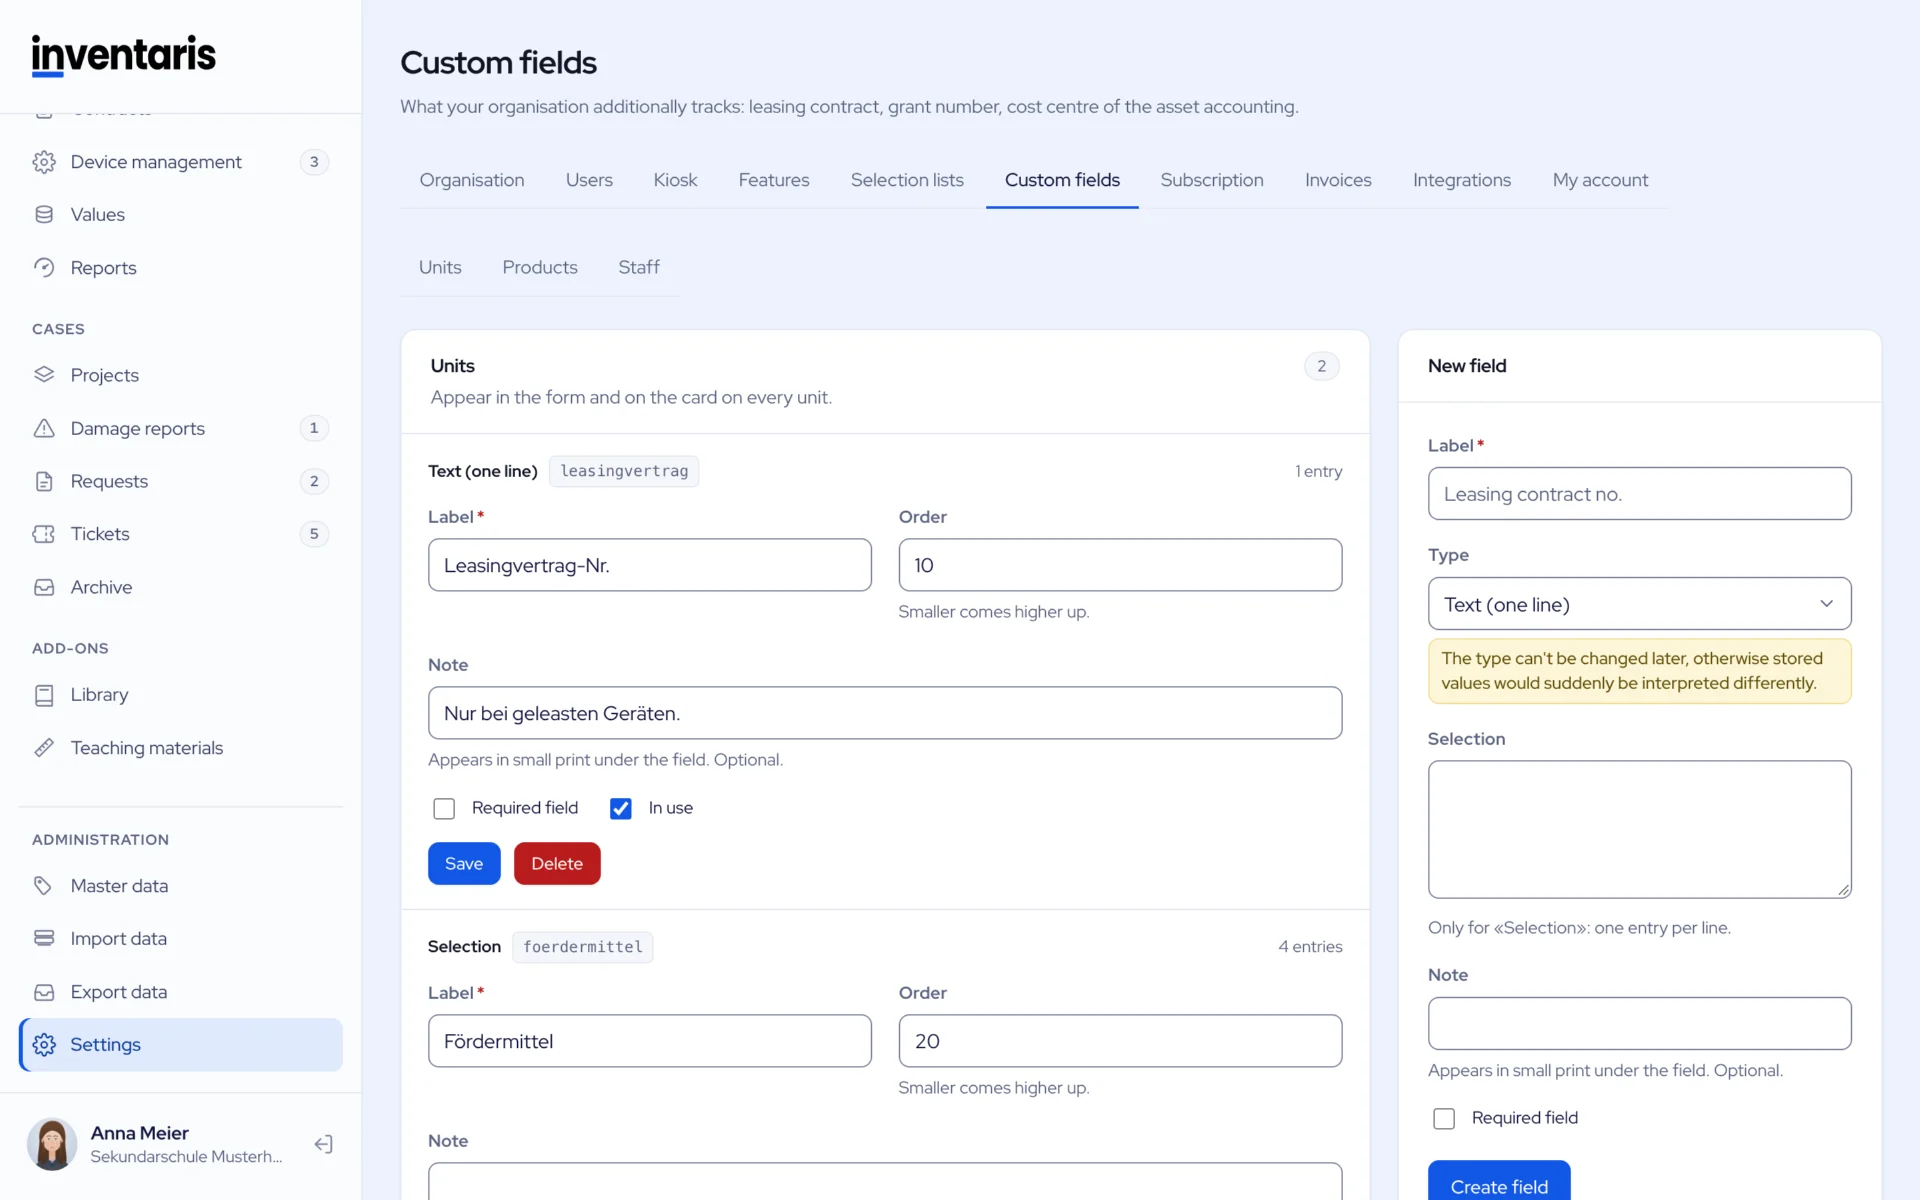
Task: Save the Leasingvertrag-Nr. field
Action: coord(464,864)
